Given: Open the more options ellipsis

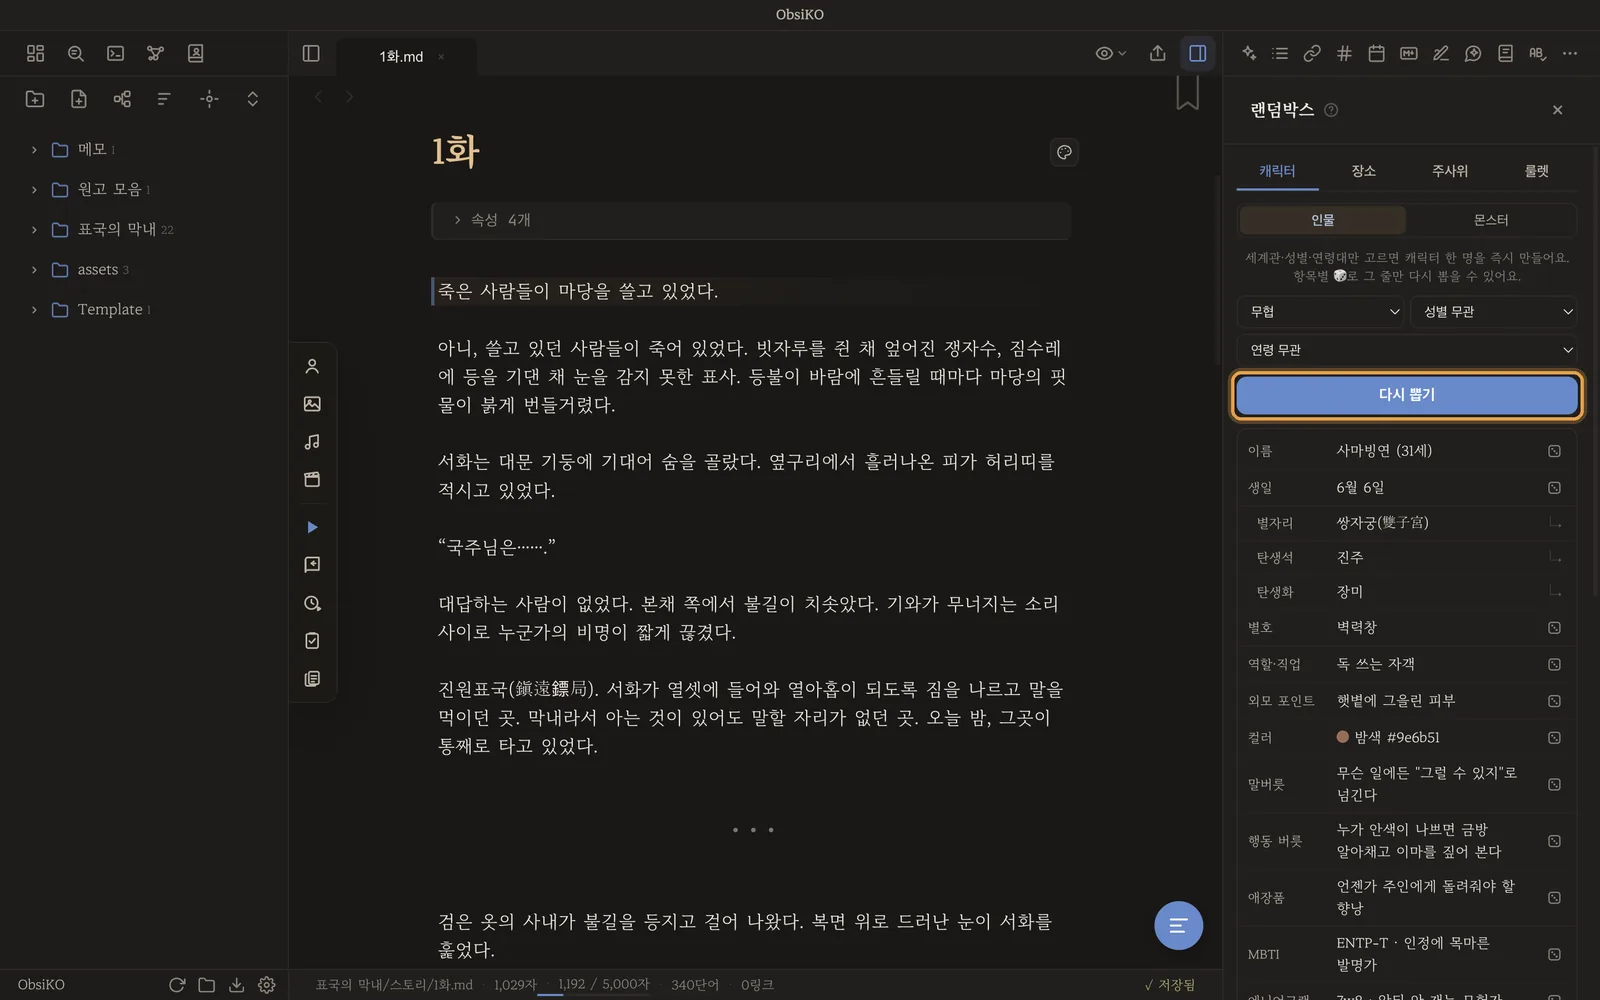Looking at the screenshot, I should pyautogui.click(x=1570, y=54).
